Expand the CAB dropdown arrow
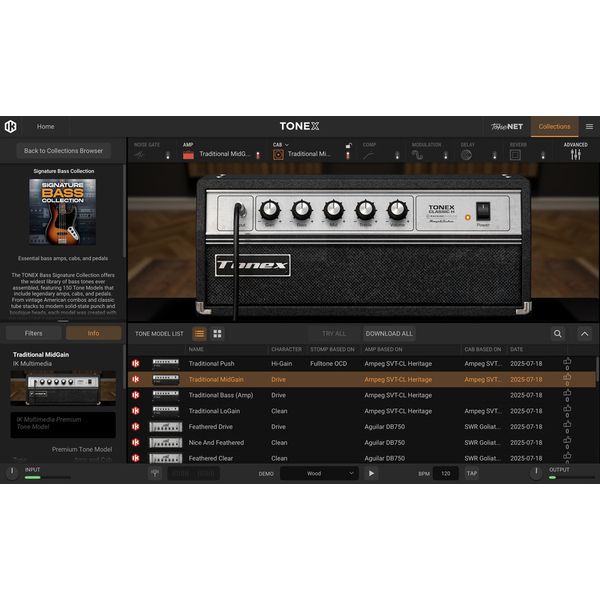 287,145
